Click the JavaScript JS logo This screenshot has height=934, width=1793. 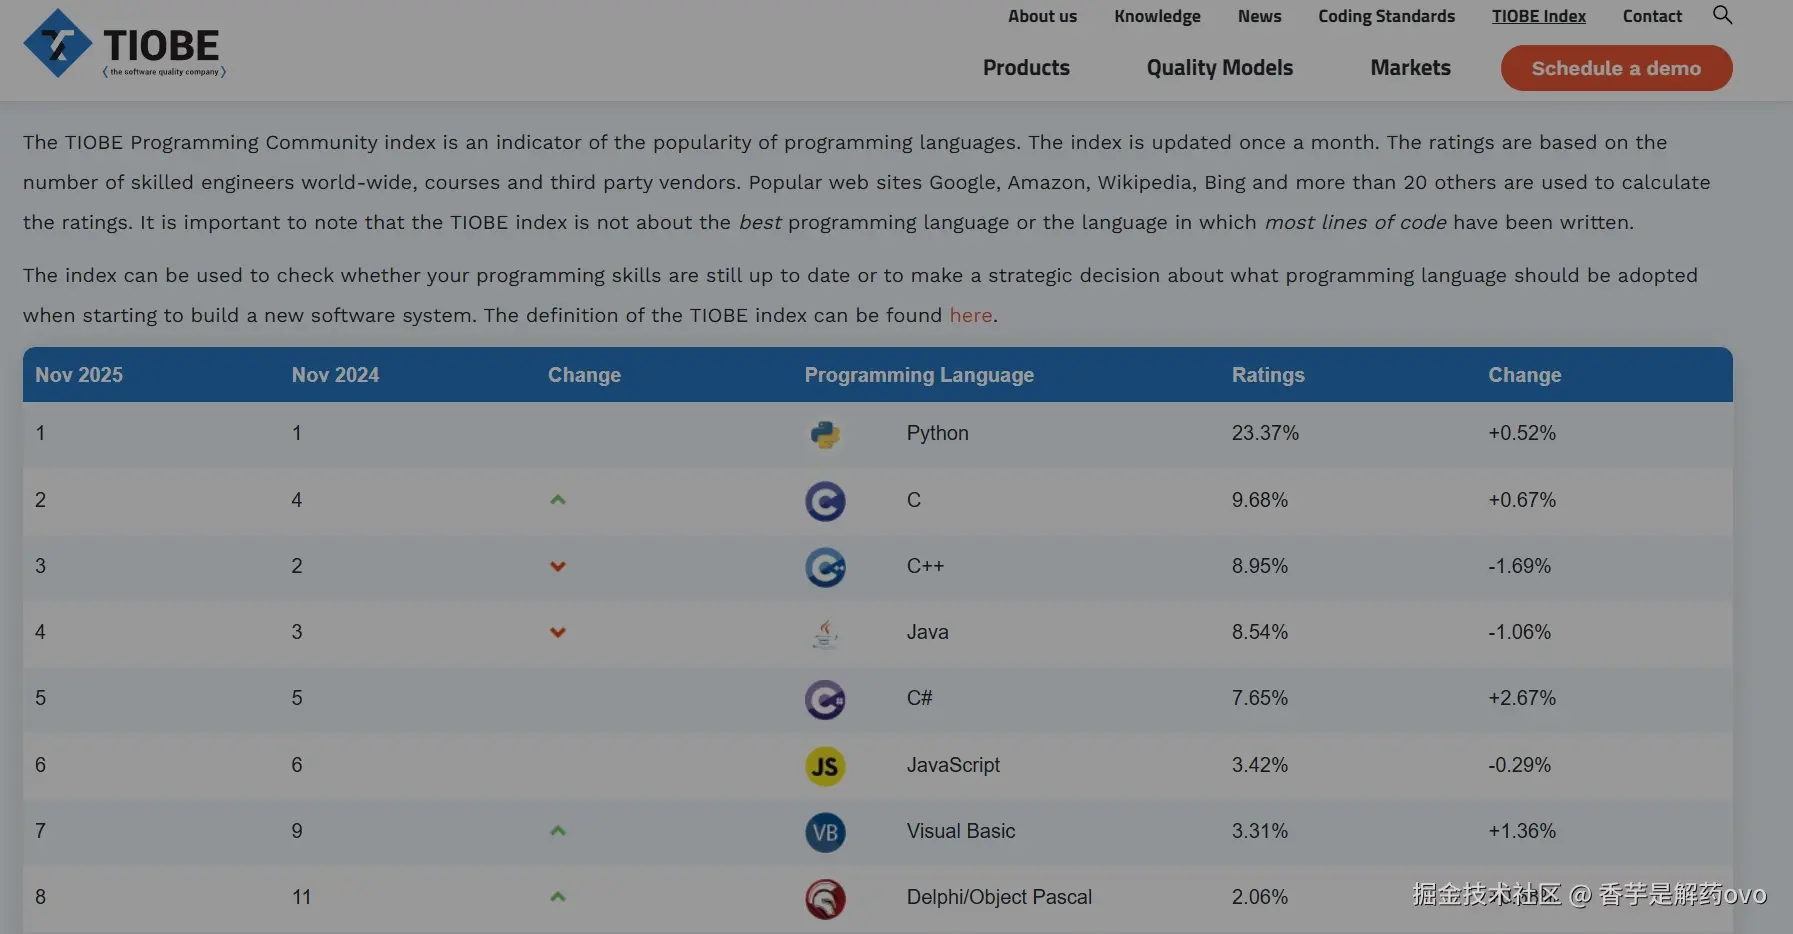(x=825, y=766)
